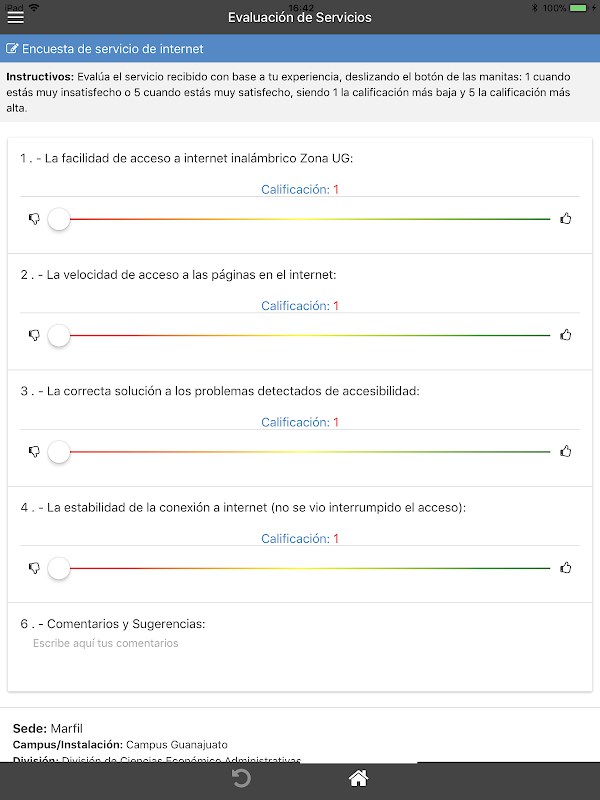Screen dimensions: 600x800
Task: Open the hamburger menu
Action: coord(16,17)
